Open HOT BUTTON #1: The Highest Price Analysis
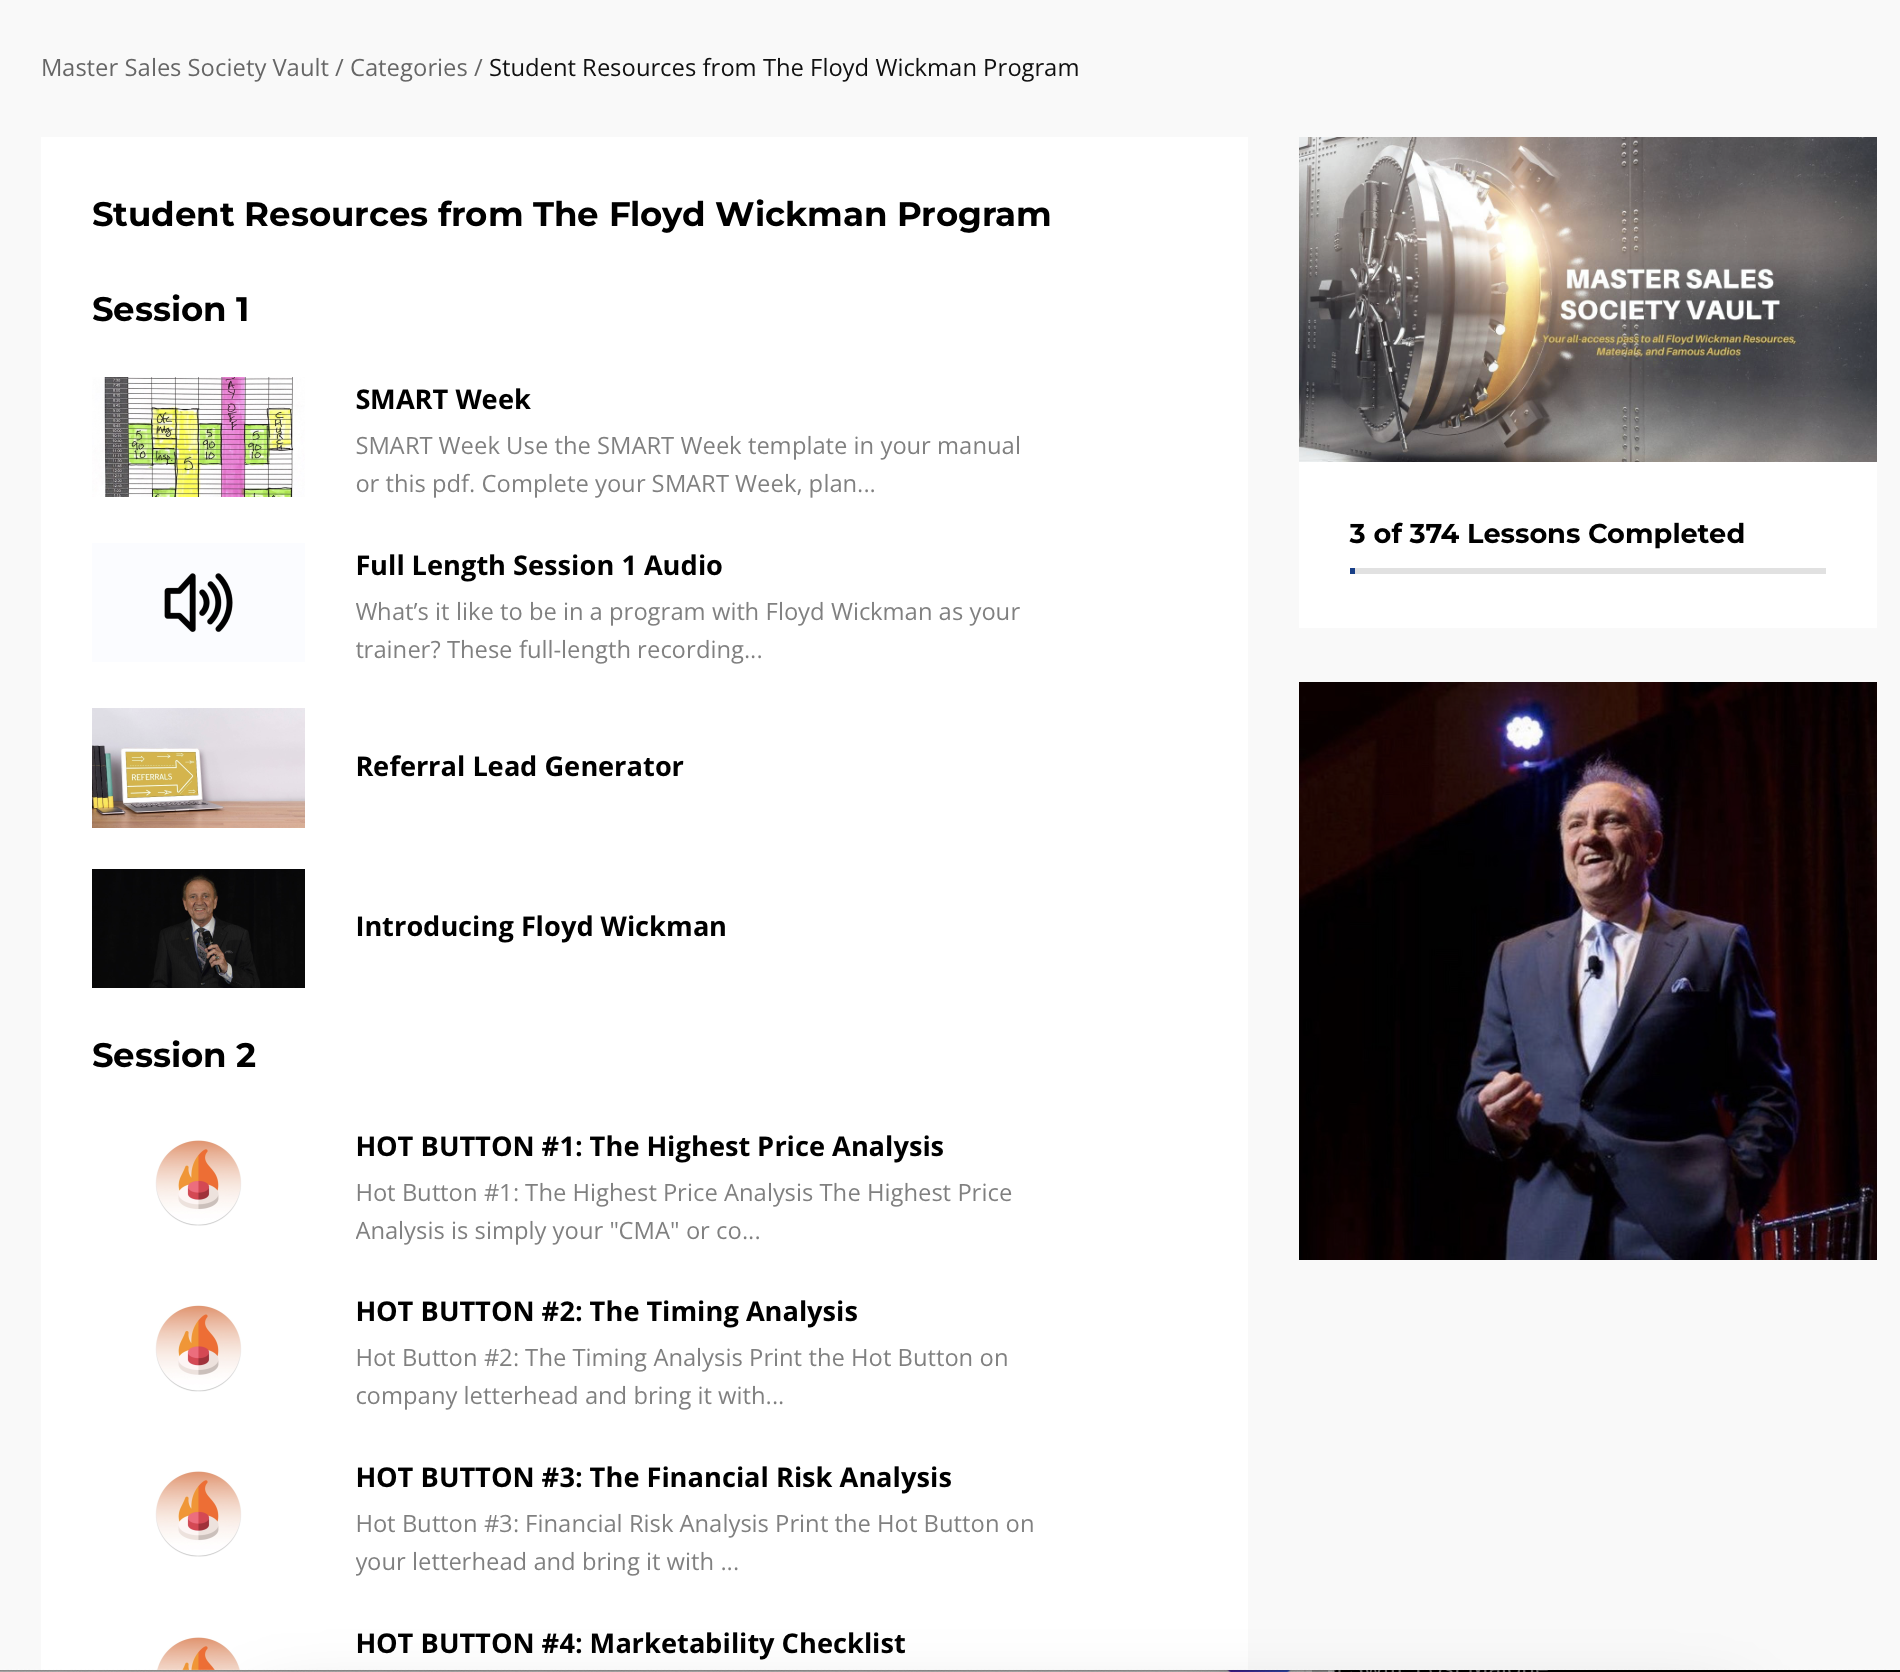The width and height of the screenshot is (1900, 1672). (650, 1146)
